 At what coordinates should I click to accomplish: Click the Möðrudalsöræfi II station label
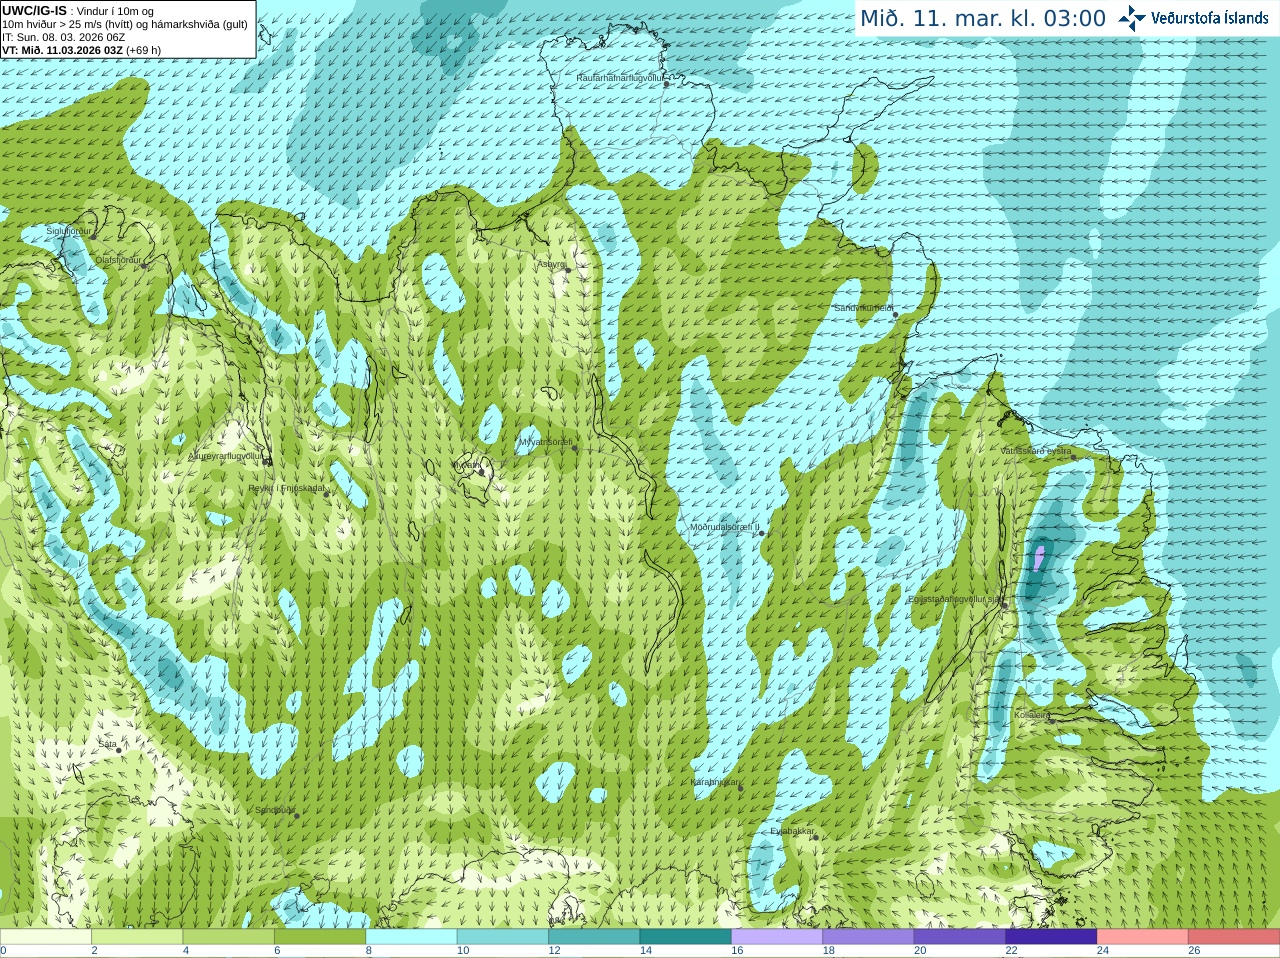[725, 527]
